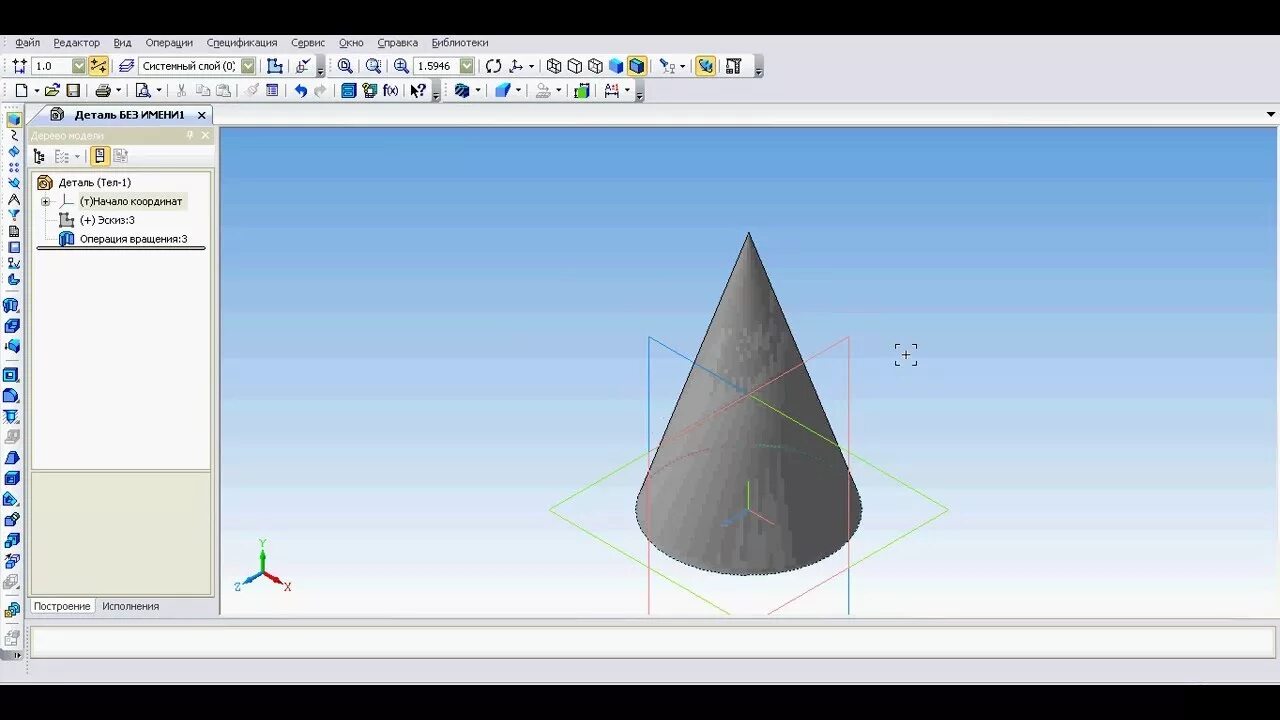Screen dimensions: 1280x720
Task: Toggle shaded with edges display mode
Action: point(637,66)
